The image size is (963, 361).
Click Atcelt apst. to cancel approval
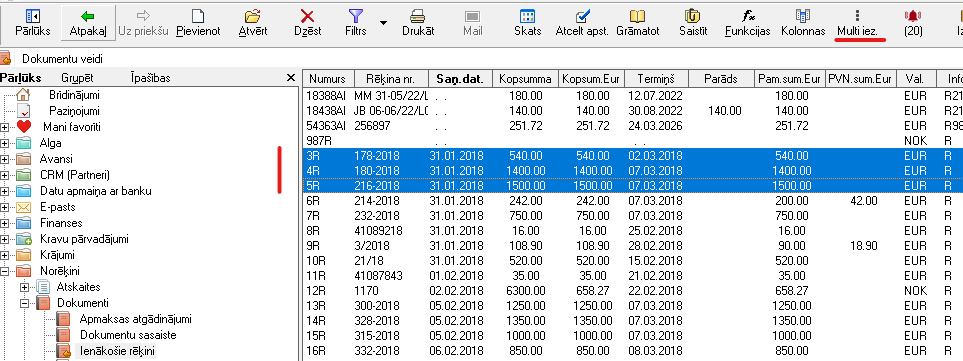pyautogui.click(x=582, y=22)
